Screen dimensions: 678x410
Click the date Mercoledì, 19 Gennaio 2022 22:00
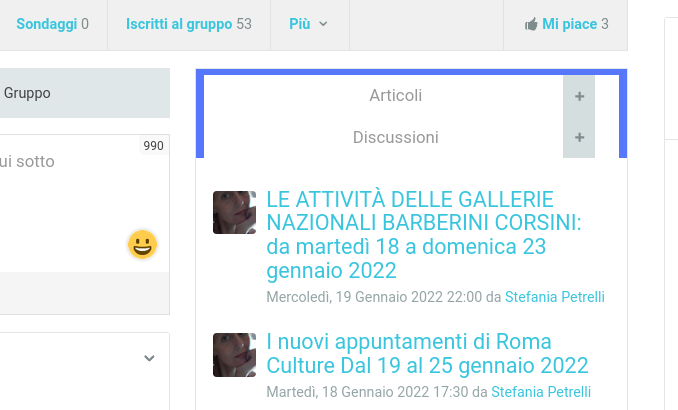(x=374, y=297)
